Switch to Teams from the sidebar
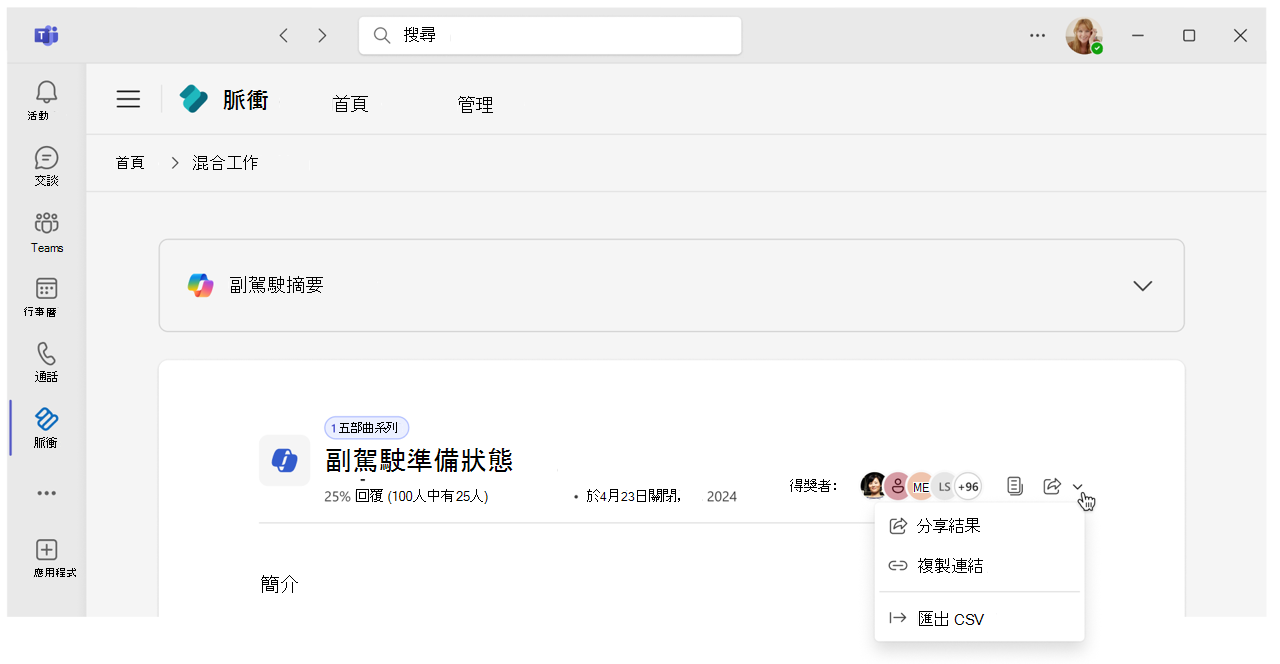Viewport: 1280px width, 664px height. (45, 231)
